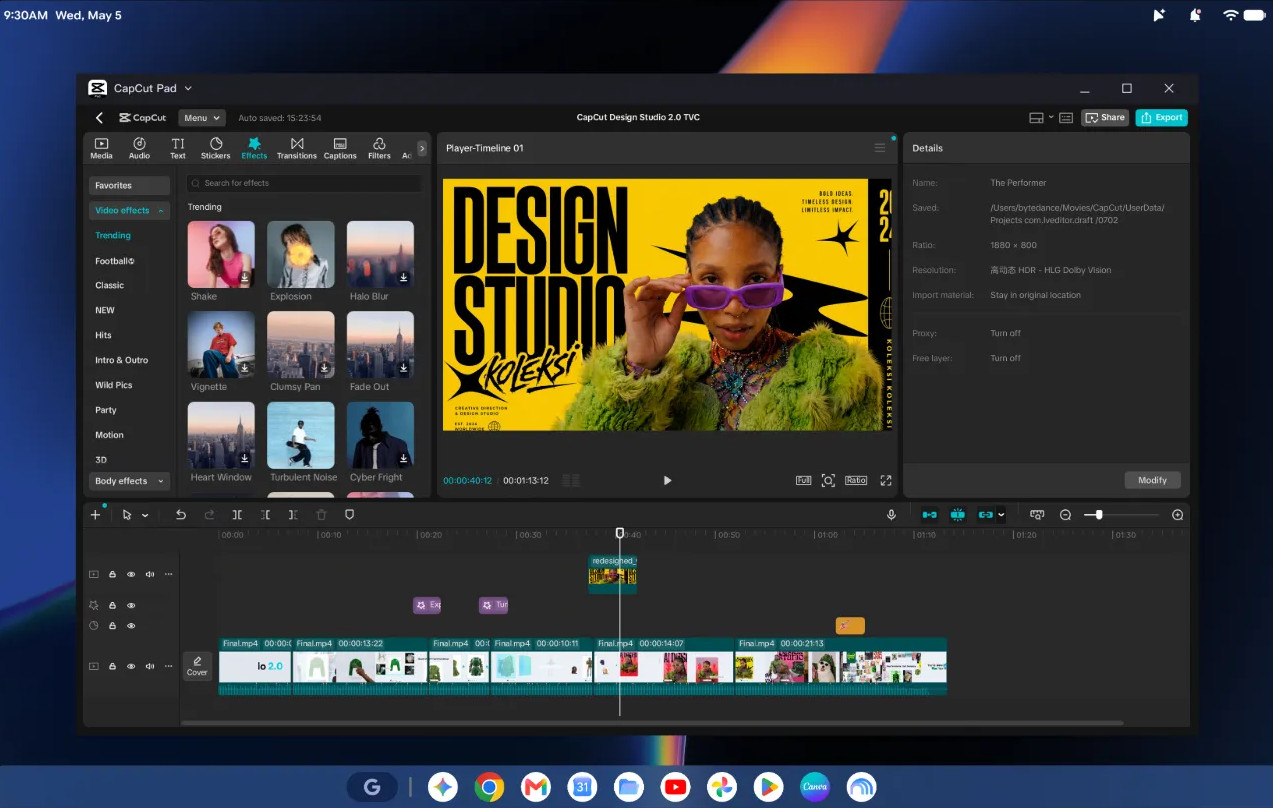Open the Audio tab
The height and width of the screenshot is (808, 1273).
point(139,148)
